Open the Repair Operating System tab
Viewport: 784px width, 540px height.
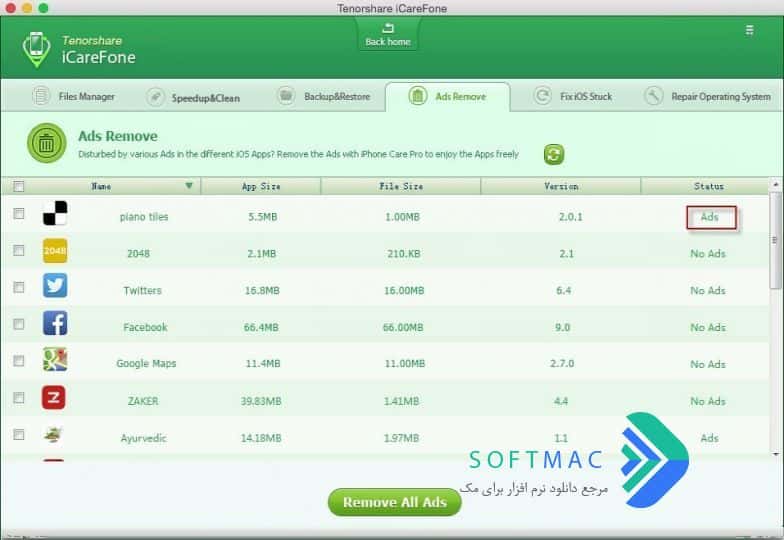pyautogui.click(x=708, y=96)
